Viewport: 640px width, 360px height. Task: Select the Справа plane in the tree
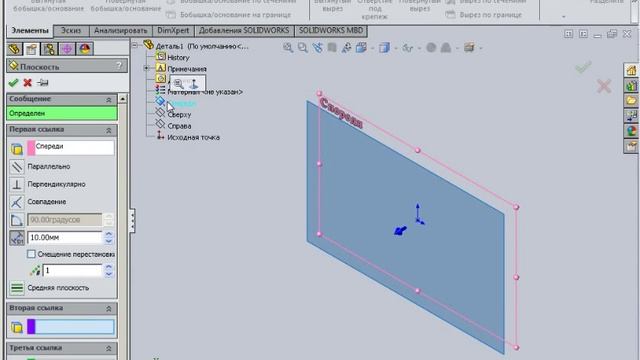click(x=179, y=126)
